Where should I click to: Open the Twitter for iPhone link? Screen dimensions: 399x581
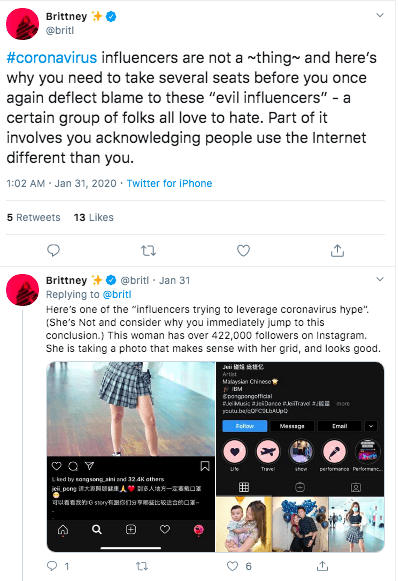[x=169, y=183]
